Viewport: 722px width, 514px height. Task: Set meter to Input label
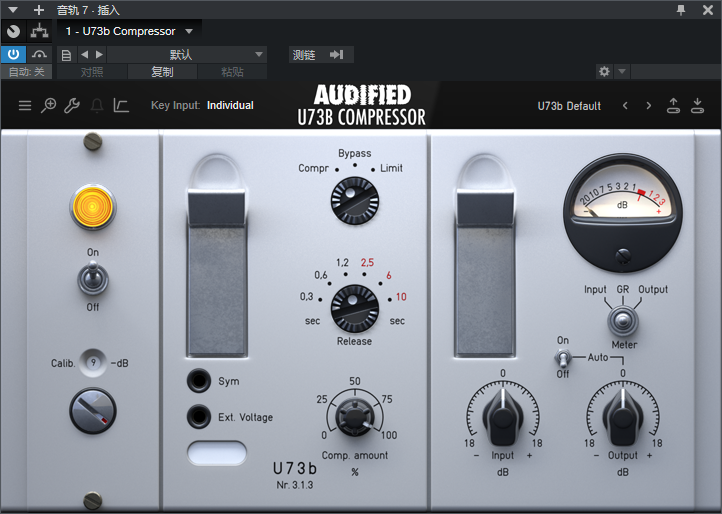point(595,289)
